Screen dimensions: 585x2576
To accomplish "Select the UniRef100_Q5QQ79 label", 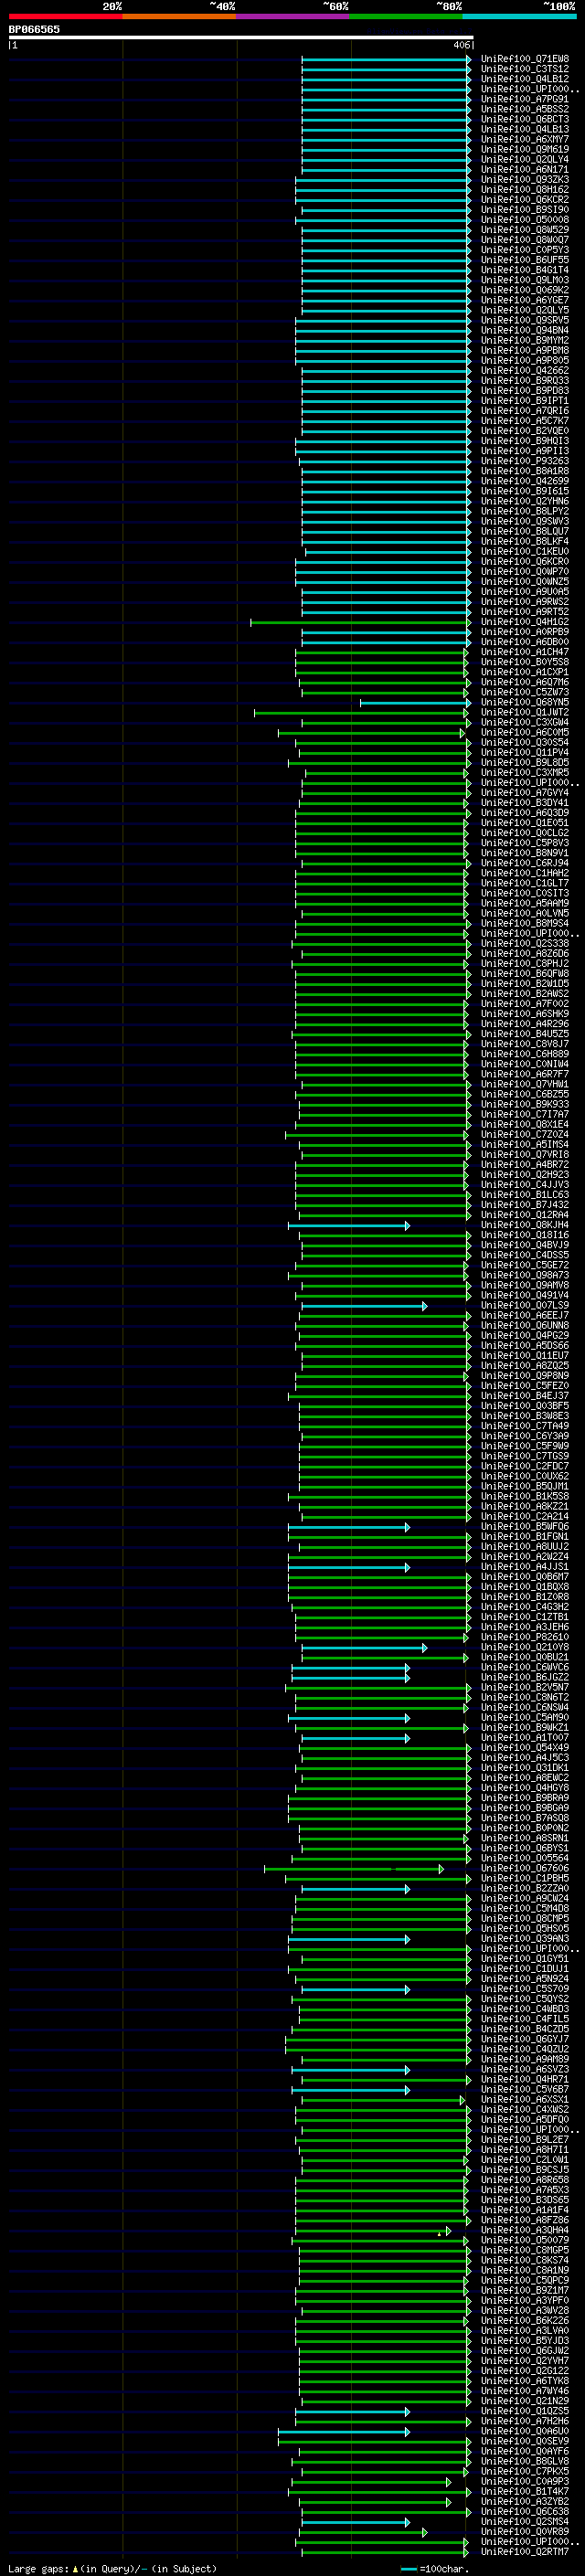I will tap(525, 2240).
